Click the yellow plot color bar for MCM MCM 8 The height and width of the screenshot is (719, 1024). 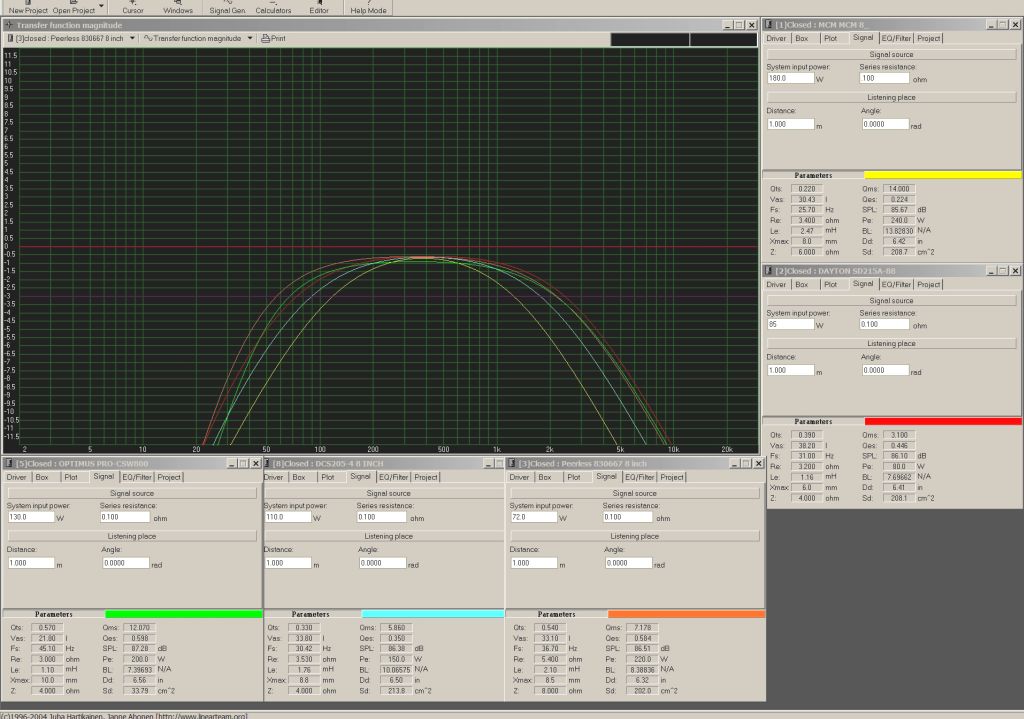point(942,175)
